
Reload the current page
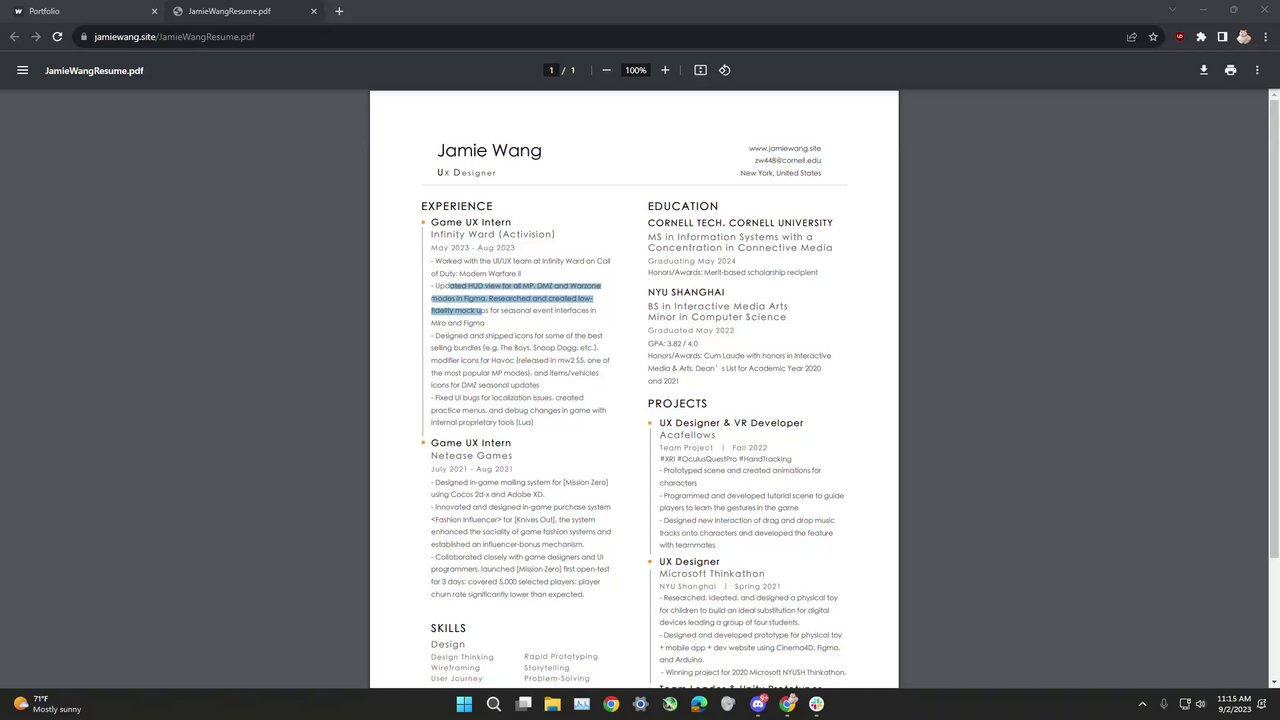coord(57,37)
